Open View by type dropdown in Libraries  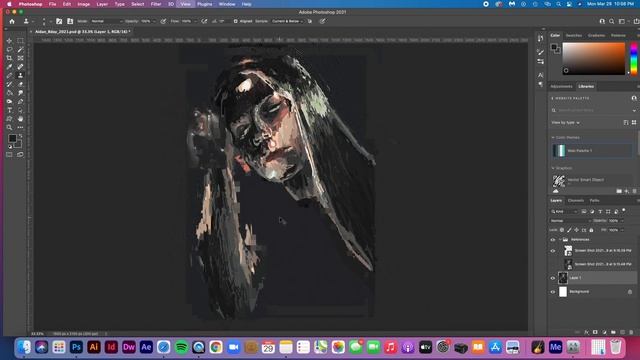pos(565,122)
